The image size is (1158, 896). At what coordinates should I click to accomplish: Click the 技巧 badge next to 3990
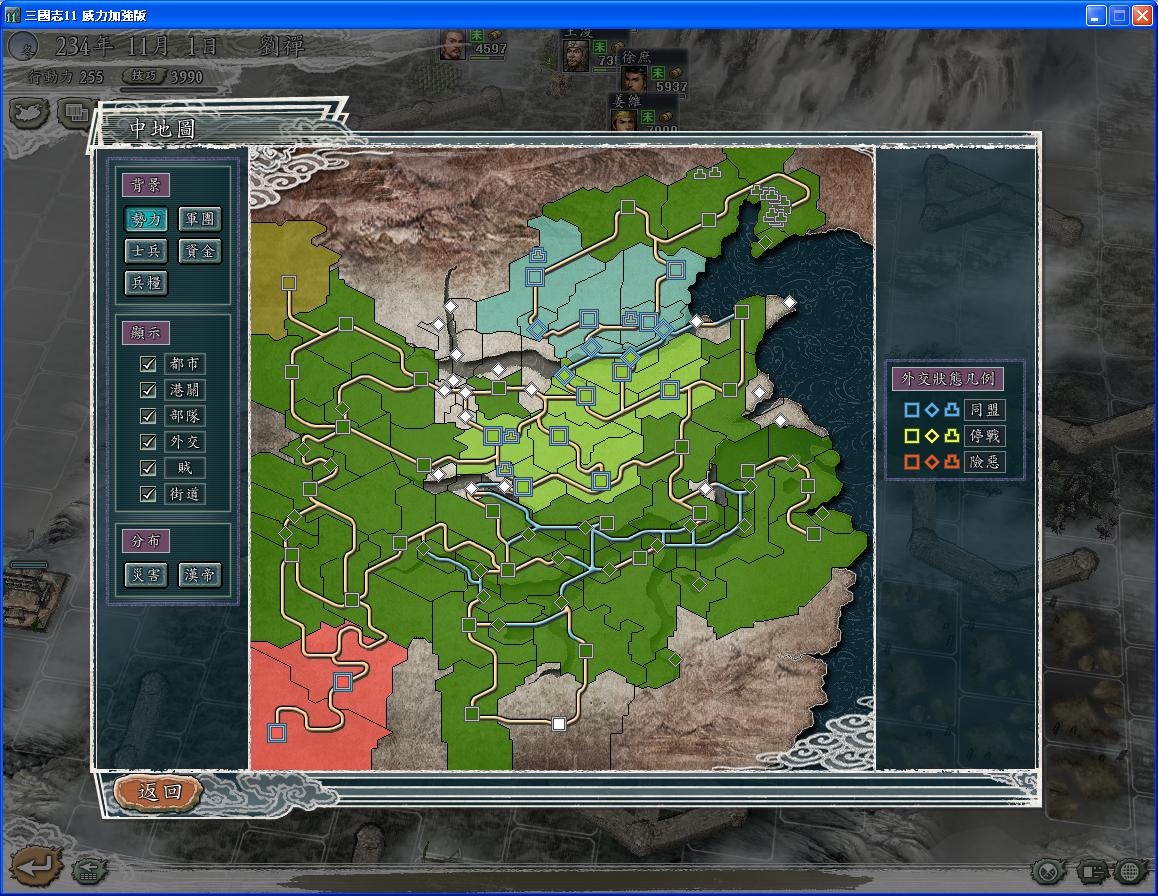tap(145, 75)
